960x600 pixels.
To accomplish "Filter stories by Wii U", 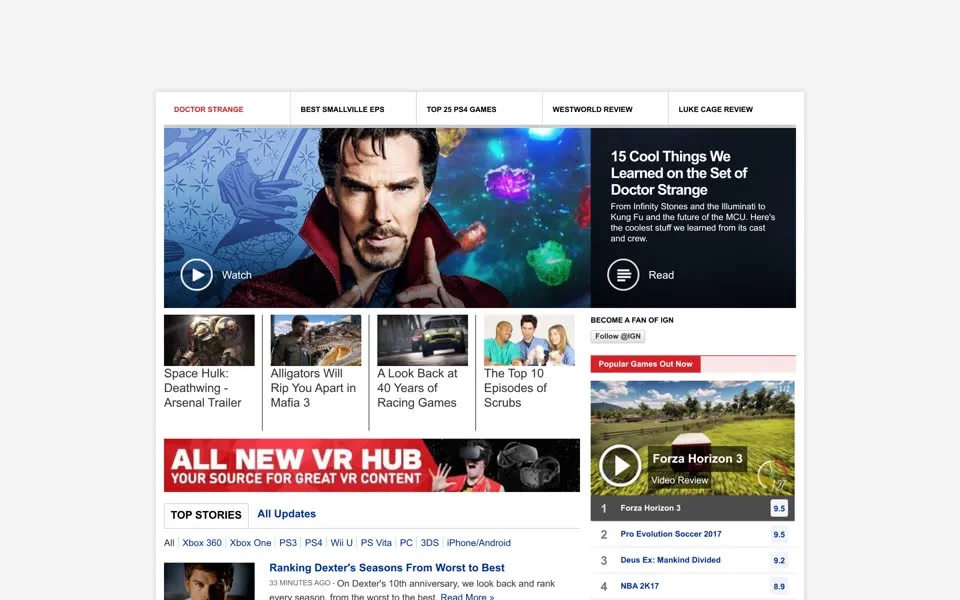I will [x=342, y=542].
